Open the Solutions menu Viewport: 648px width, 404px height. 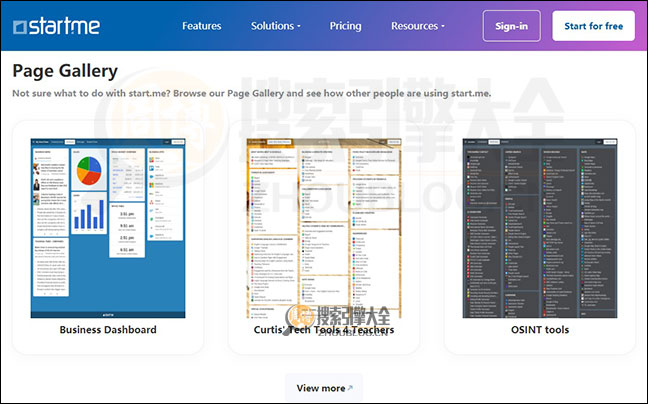click(x=272, y=26)
